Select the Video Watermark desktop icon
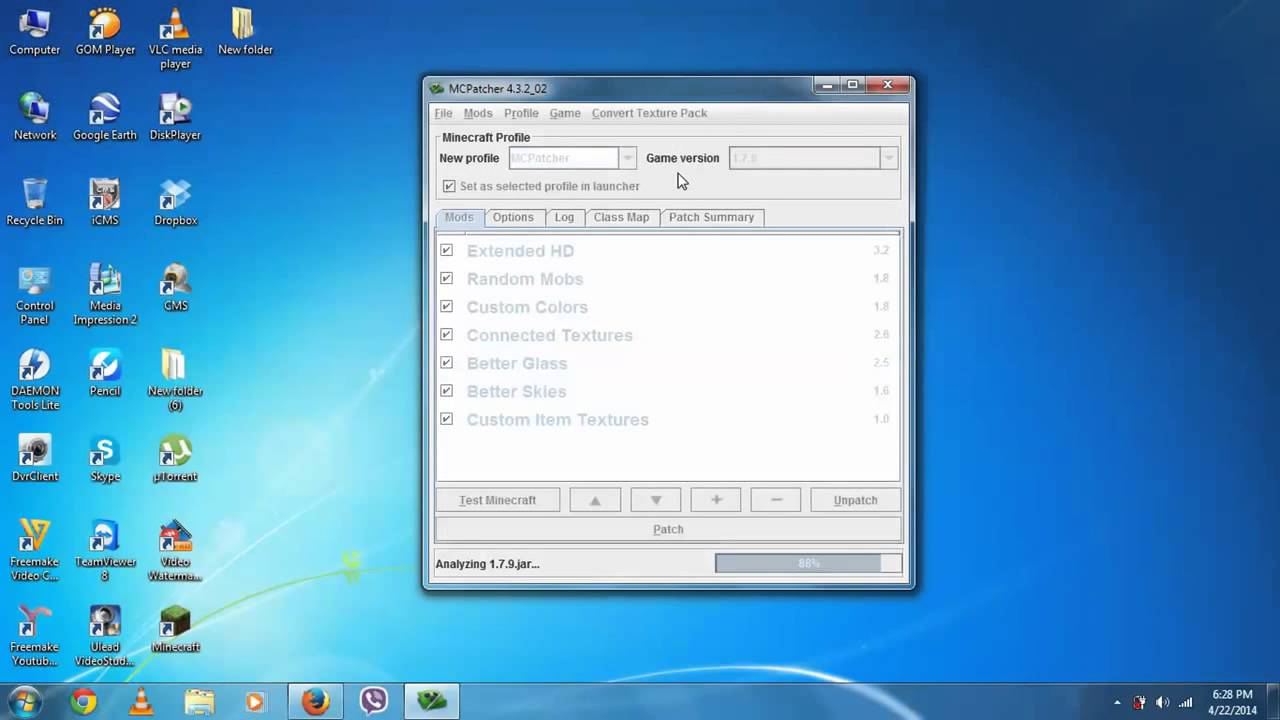Screen dimensions: 1280x720 175,550
